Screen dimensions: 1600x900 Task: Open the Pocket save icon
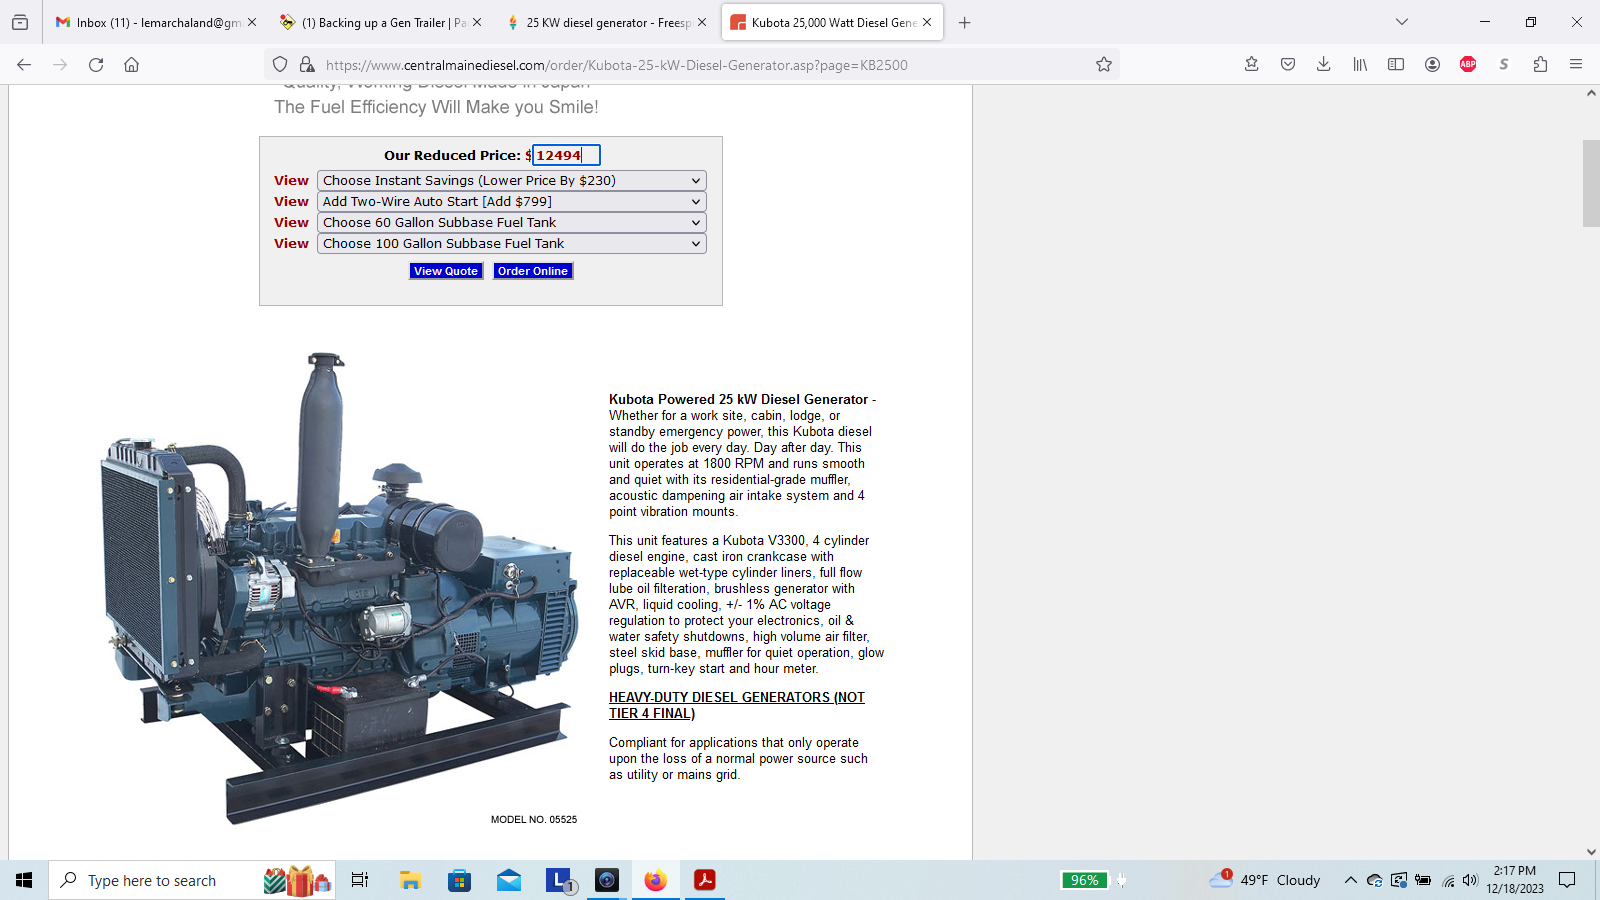1288,65
